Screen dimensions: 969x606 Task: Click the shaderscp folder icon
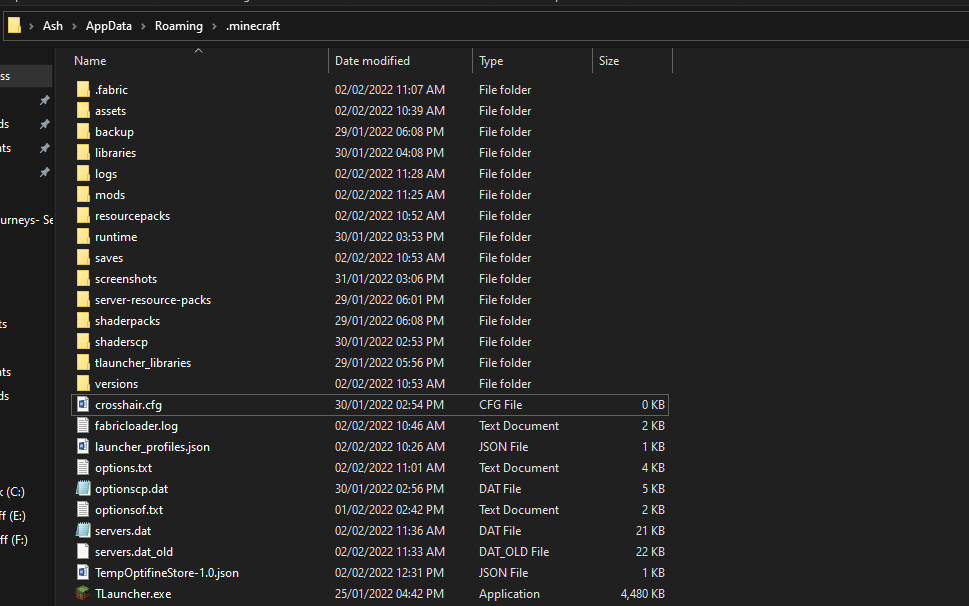pos(83,342)
